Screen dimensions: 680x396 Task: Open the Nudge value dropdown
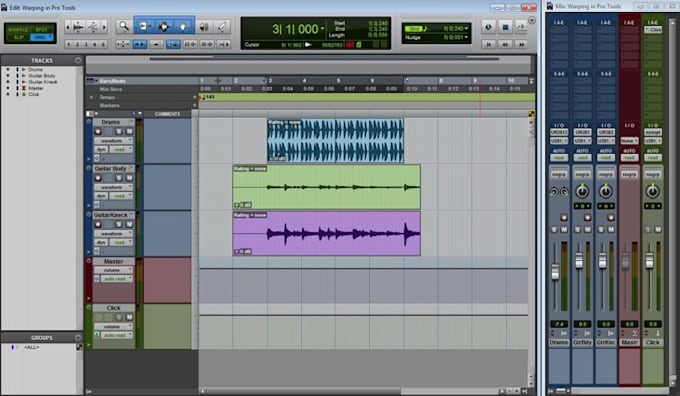[466, 38]
